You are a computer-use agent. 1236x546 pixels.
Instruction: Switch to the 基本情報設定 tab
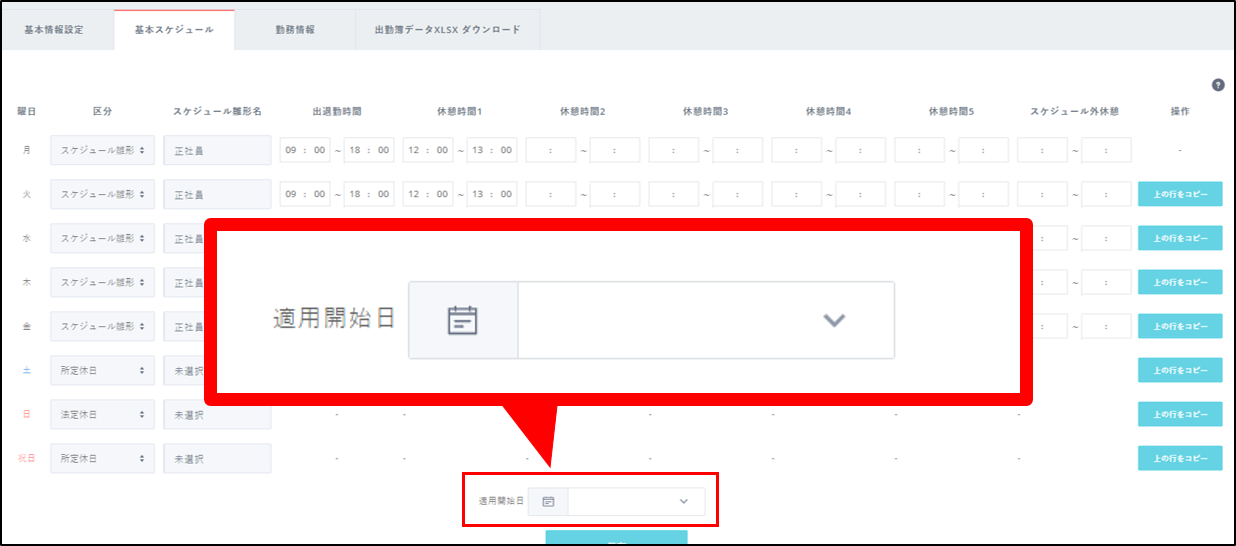click(x=54, y=30)
